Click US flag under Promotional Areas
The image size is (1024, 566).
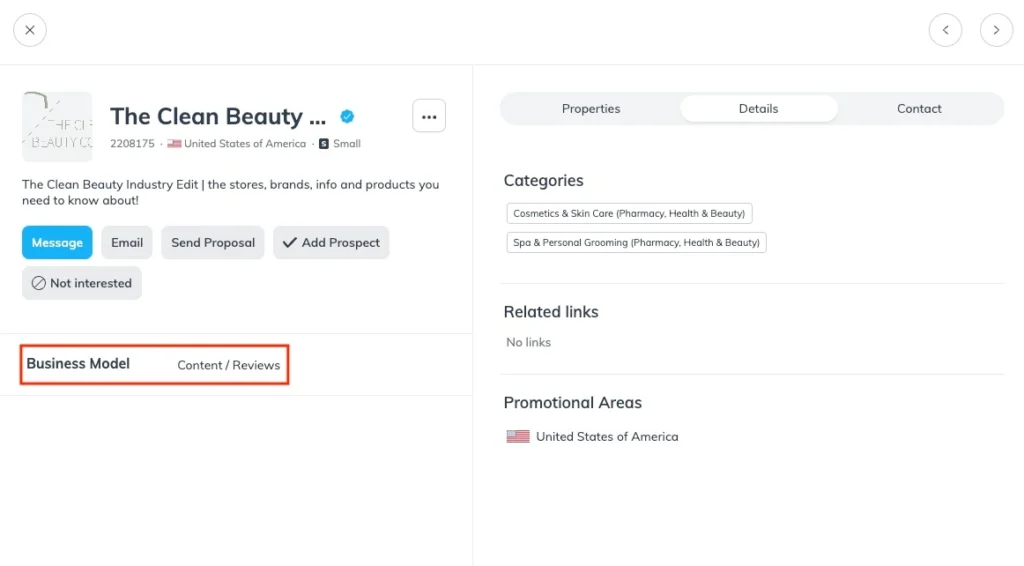pos(518,437)
